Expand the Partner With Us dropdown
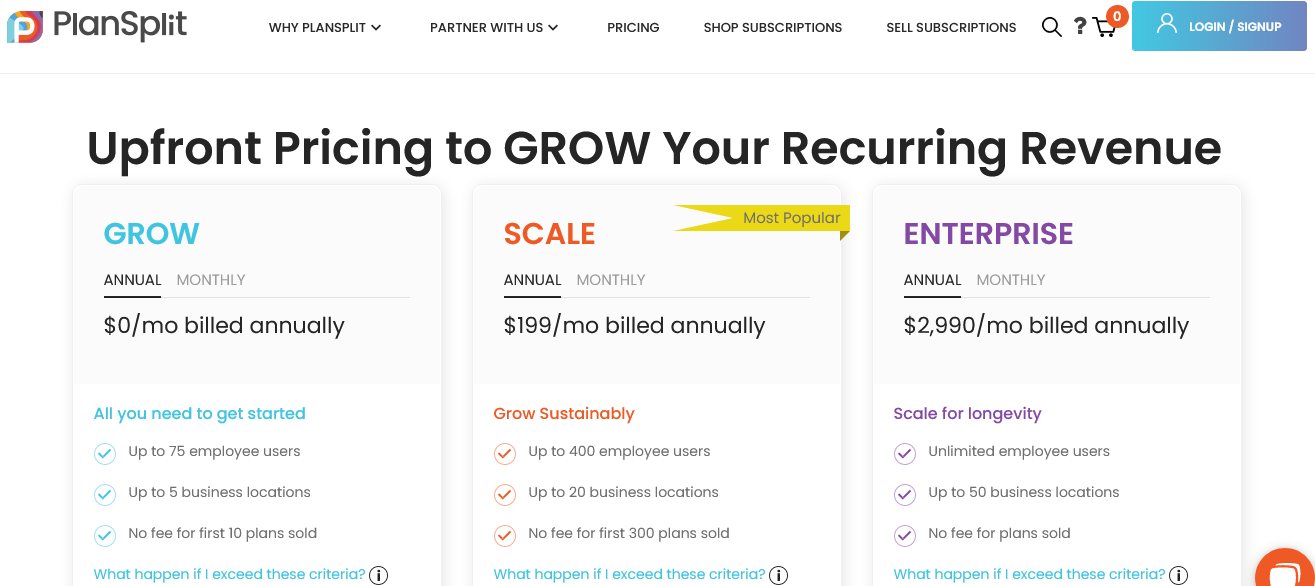Viewport: 1315px width, 586px height. [x=494, y=28]
